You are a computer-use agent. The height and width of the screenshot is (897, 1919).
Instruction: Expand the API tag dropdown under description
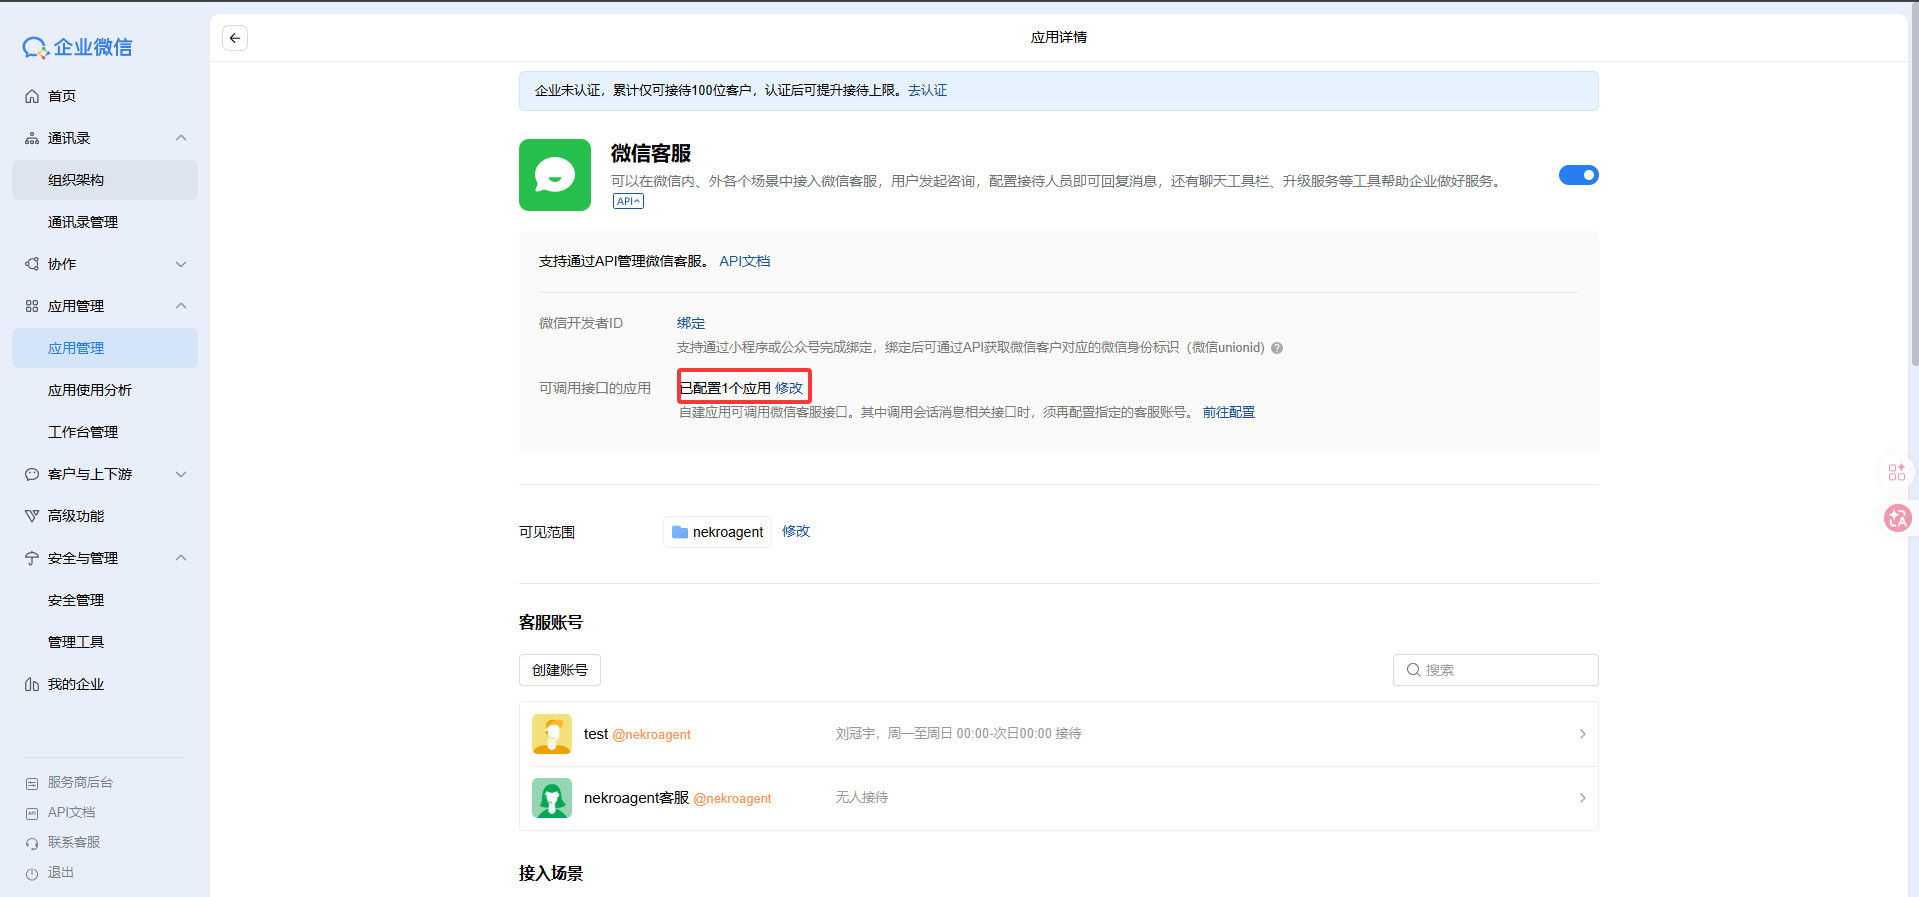pyautogui.click(x=628, y=201)
